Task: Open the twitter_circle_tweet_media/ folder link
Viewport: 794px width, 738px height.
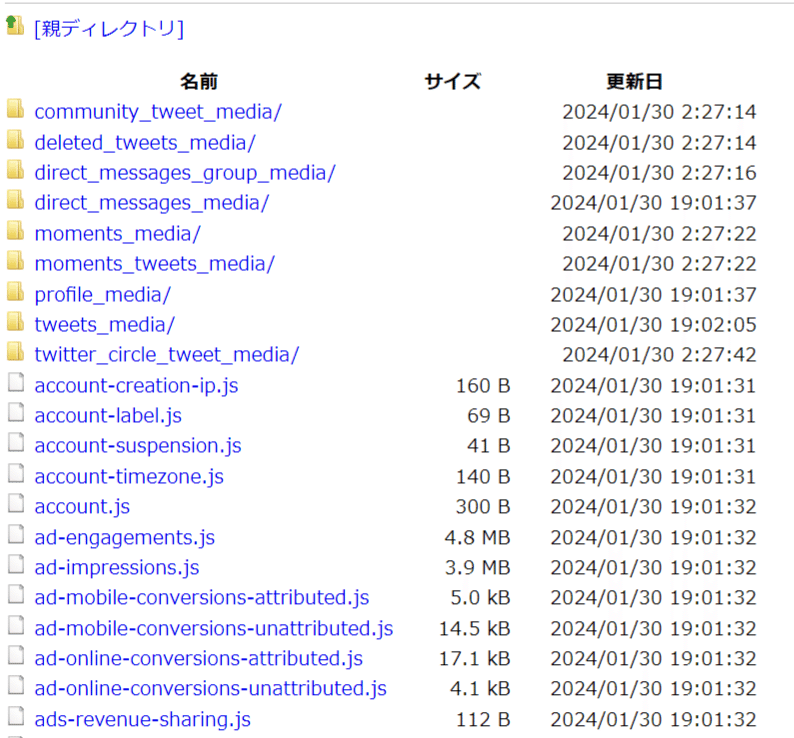Action: coord(167,355)
